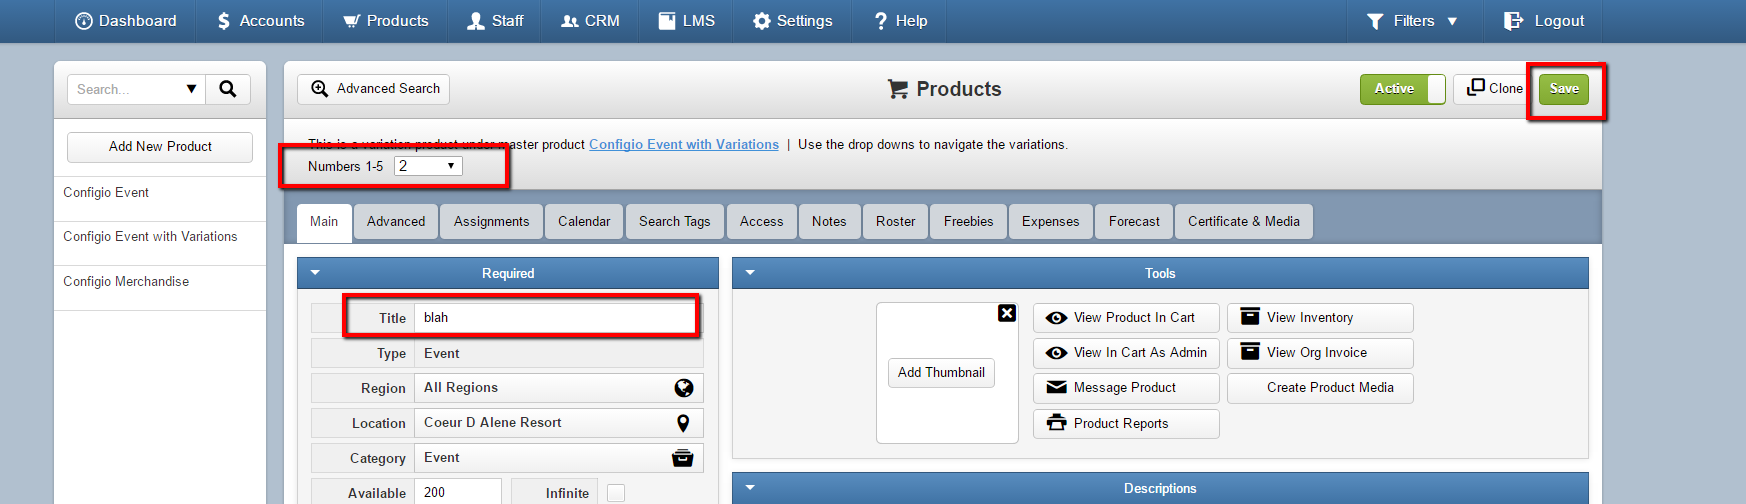The width and height of the screenshot is (1746, 504).
Task: Click the Category basket icon
Action: tap(683, 458)
